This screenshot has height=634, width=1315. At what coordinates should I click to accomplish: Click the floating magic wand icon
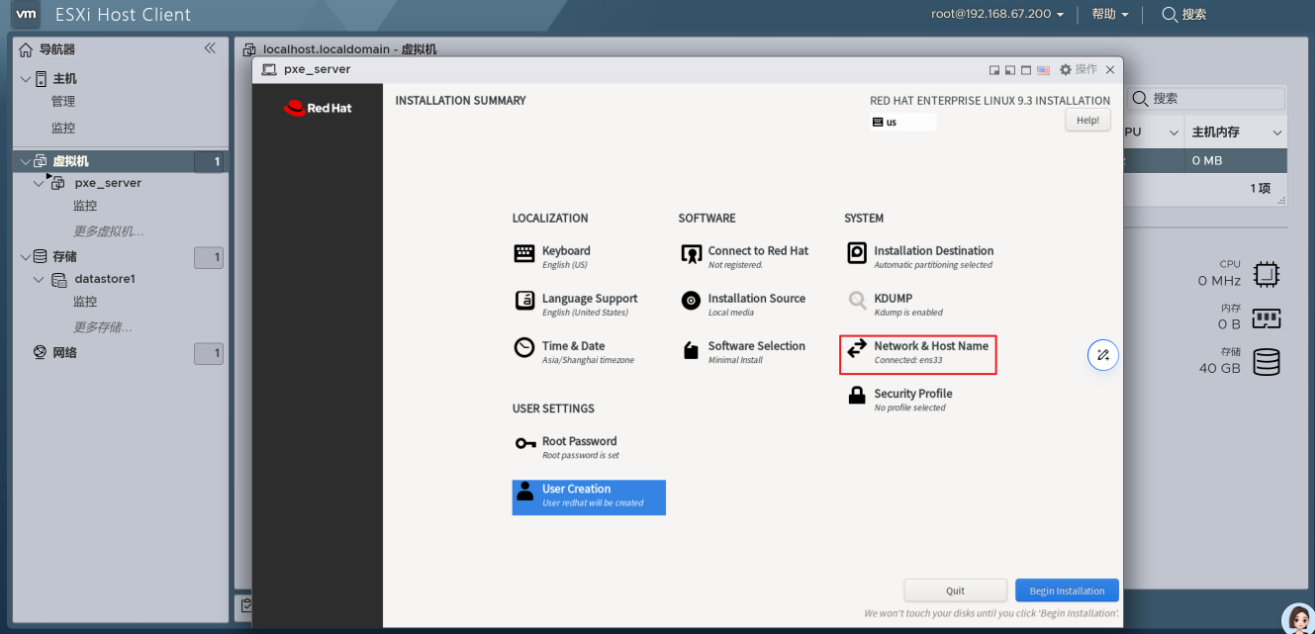coord(1102,355)
